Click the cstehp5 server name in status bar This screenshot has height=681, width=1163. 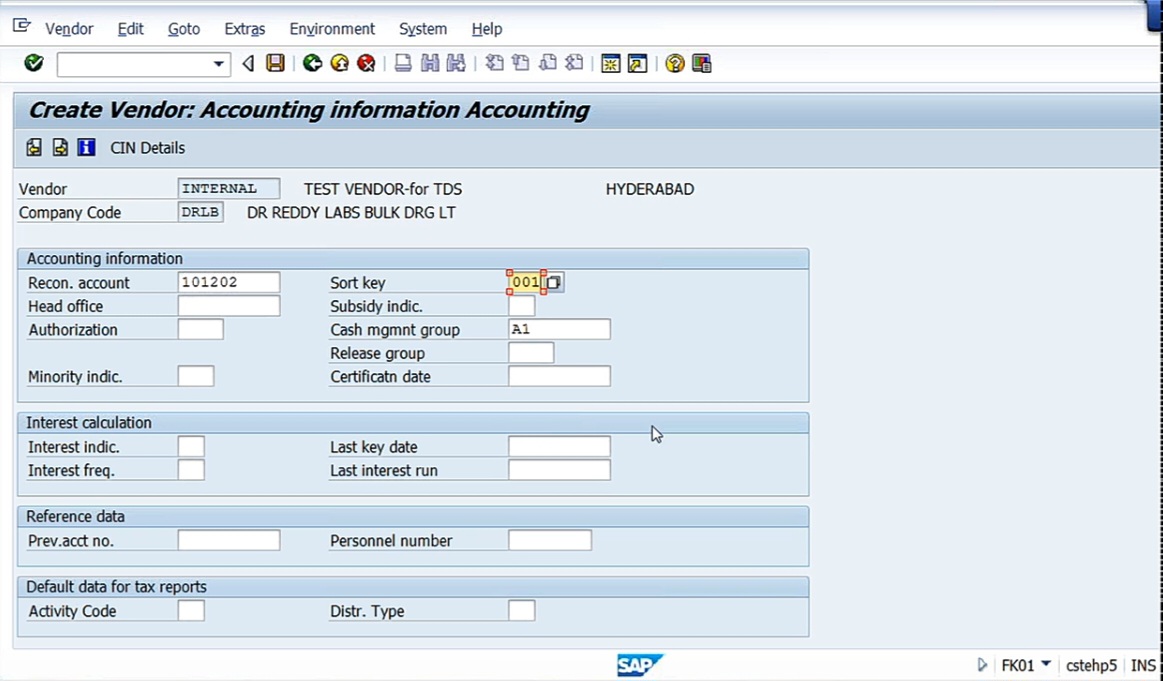coord(1091,665)
